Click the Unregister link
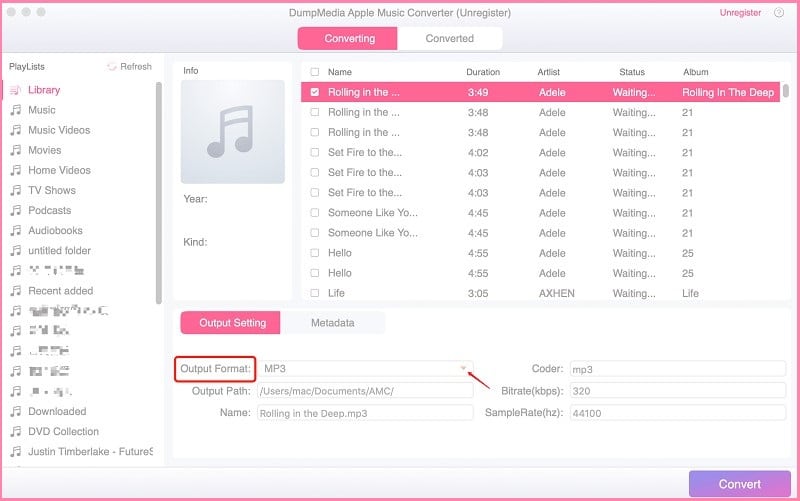Image resolution: width=800 pixels, height=501 pixels. coord(740,13)
